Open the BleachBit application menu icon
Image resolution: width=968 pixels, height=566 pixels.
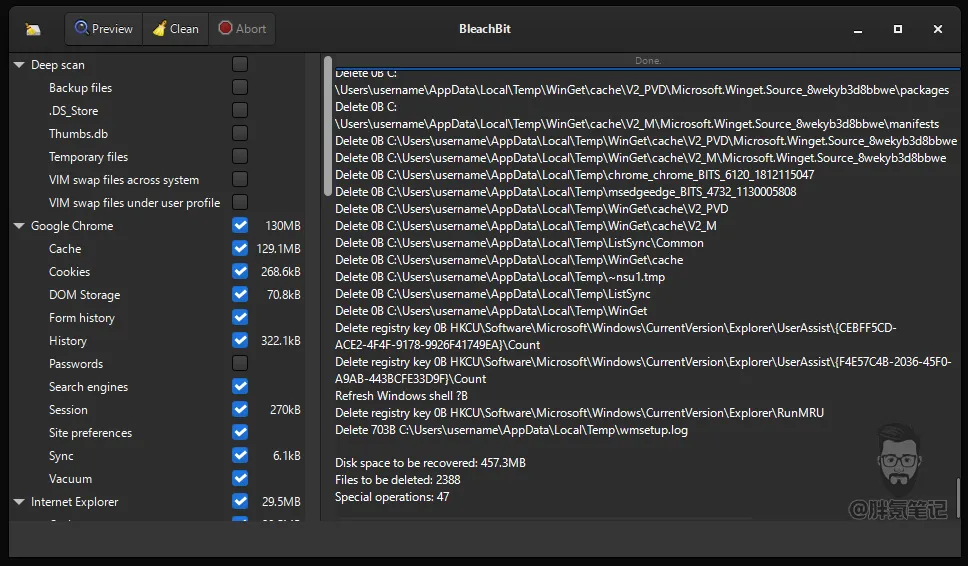pyautogui.click(x=33, y=29)
